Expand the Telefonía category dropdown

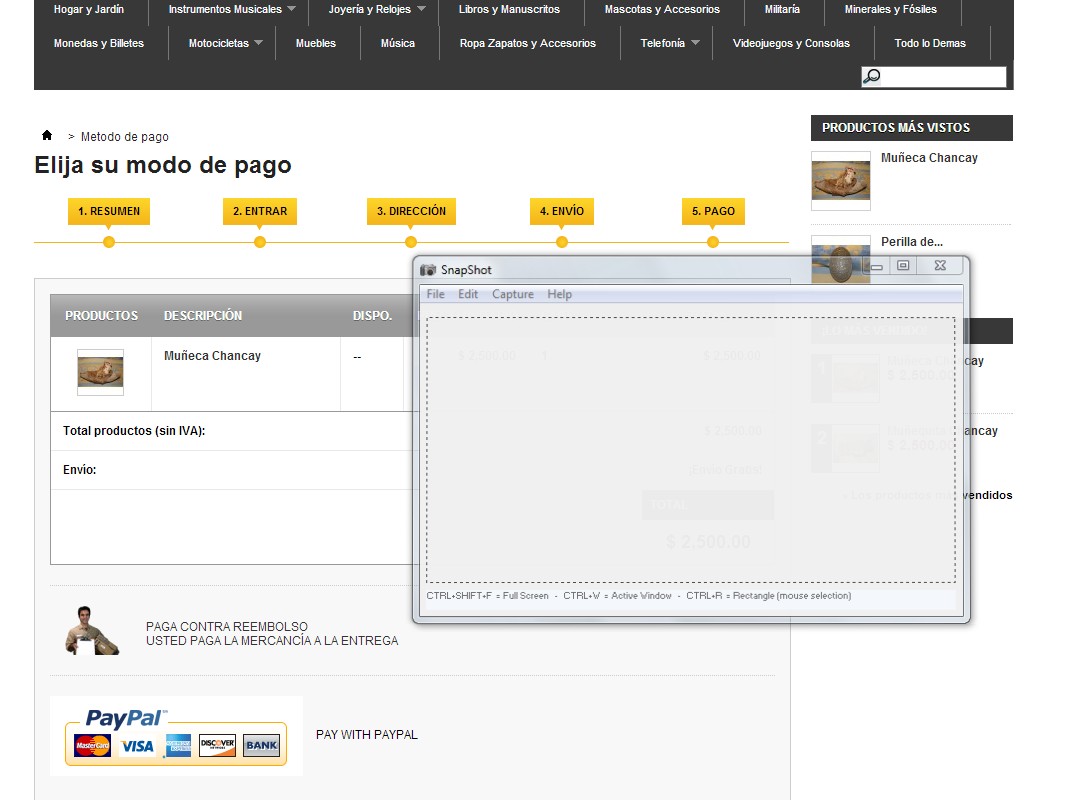click(695, 44)
